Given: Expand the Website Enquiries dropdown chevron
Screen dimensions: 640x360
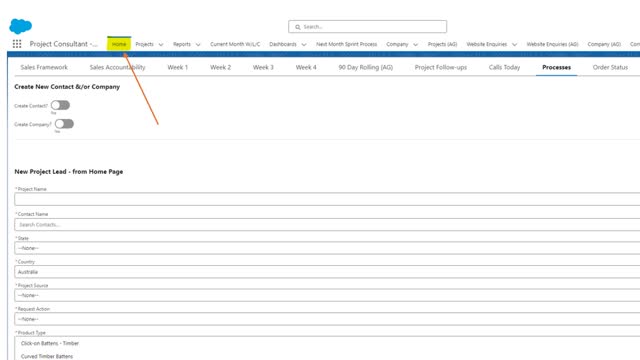Looking at the screenshot, I should [514, 44].
